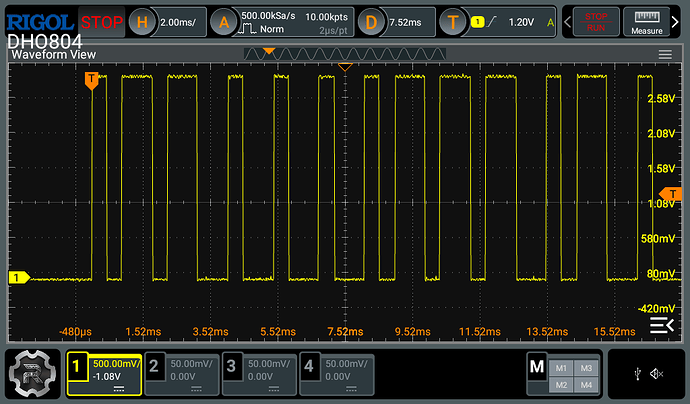Click the memory overview waveform bar
This screenshot has width=690, height=404.
(x=345, y=54)
